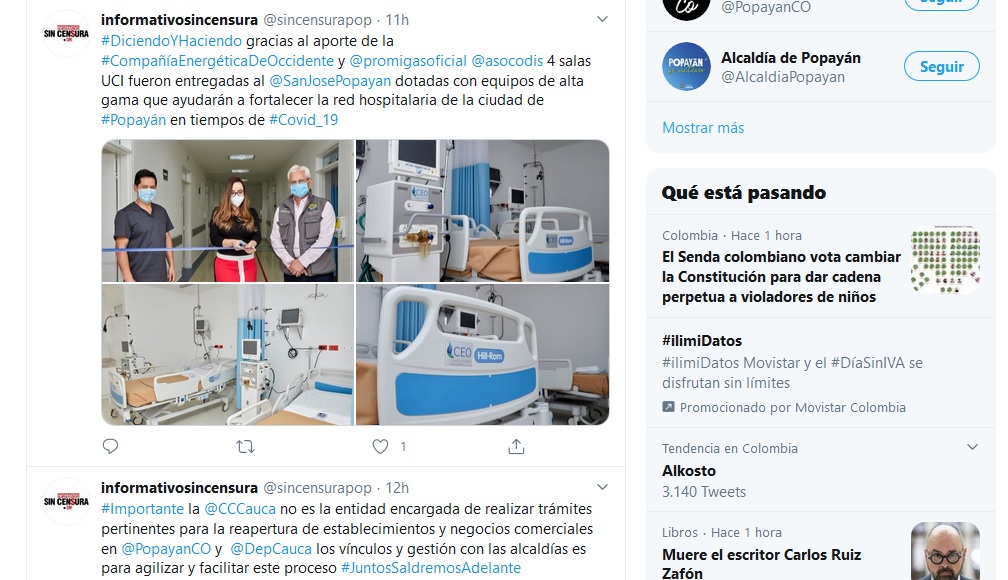Open the Carlos Ruiz Zafón portrait thumbnail

[945, 551]
